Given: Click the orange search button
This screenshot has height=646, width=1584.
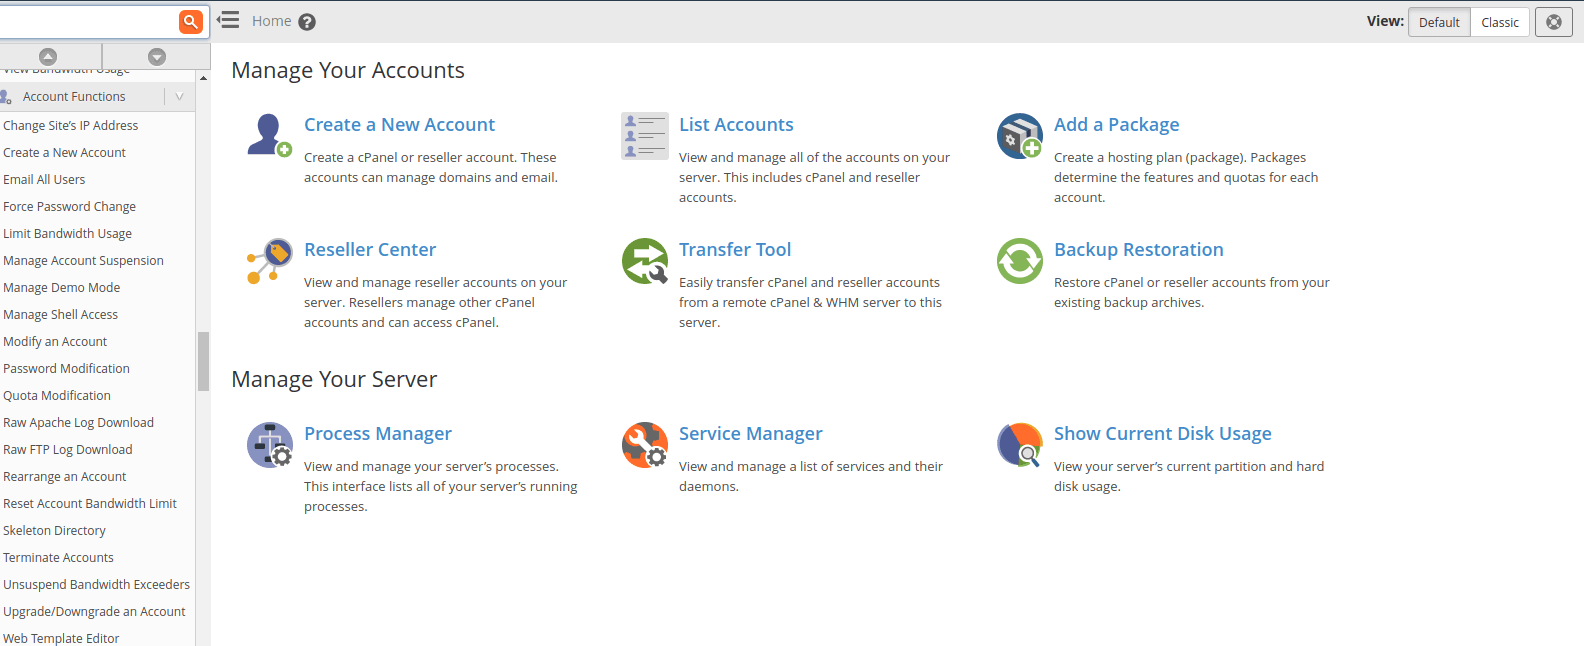Looking at the screenshot, I should coord(190,22).
